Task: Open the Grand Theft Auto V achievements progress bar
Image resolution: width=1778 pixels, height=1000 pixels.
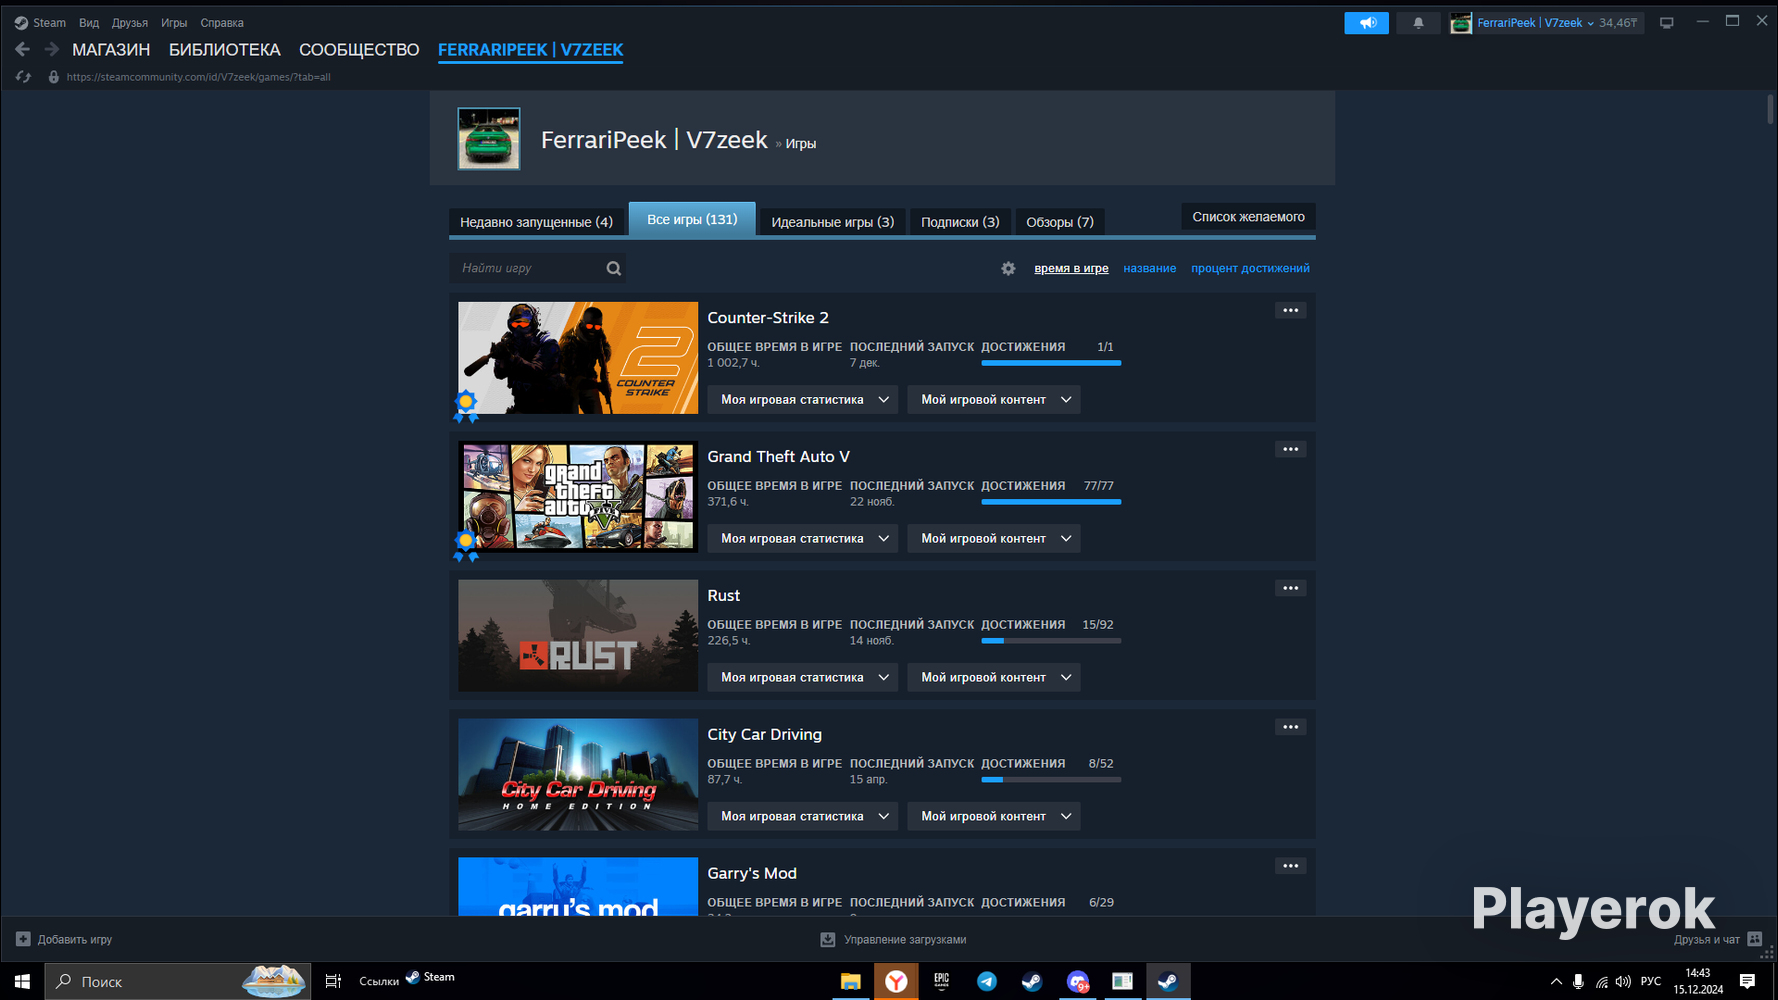Action: pos(1051,501)
